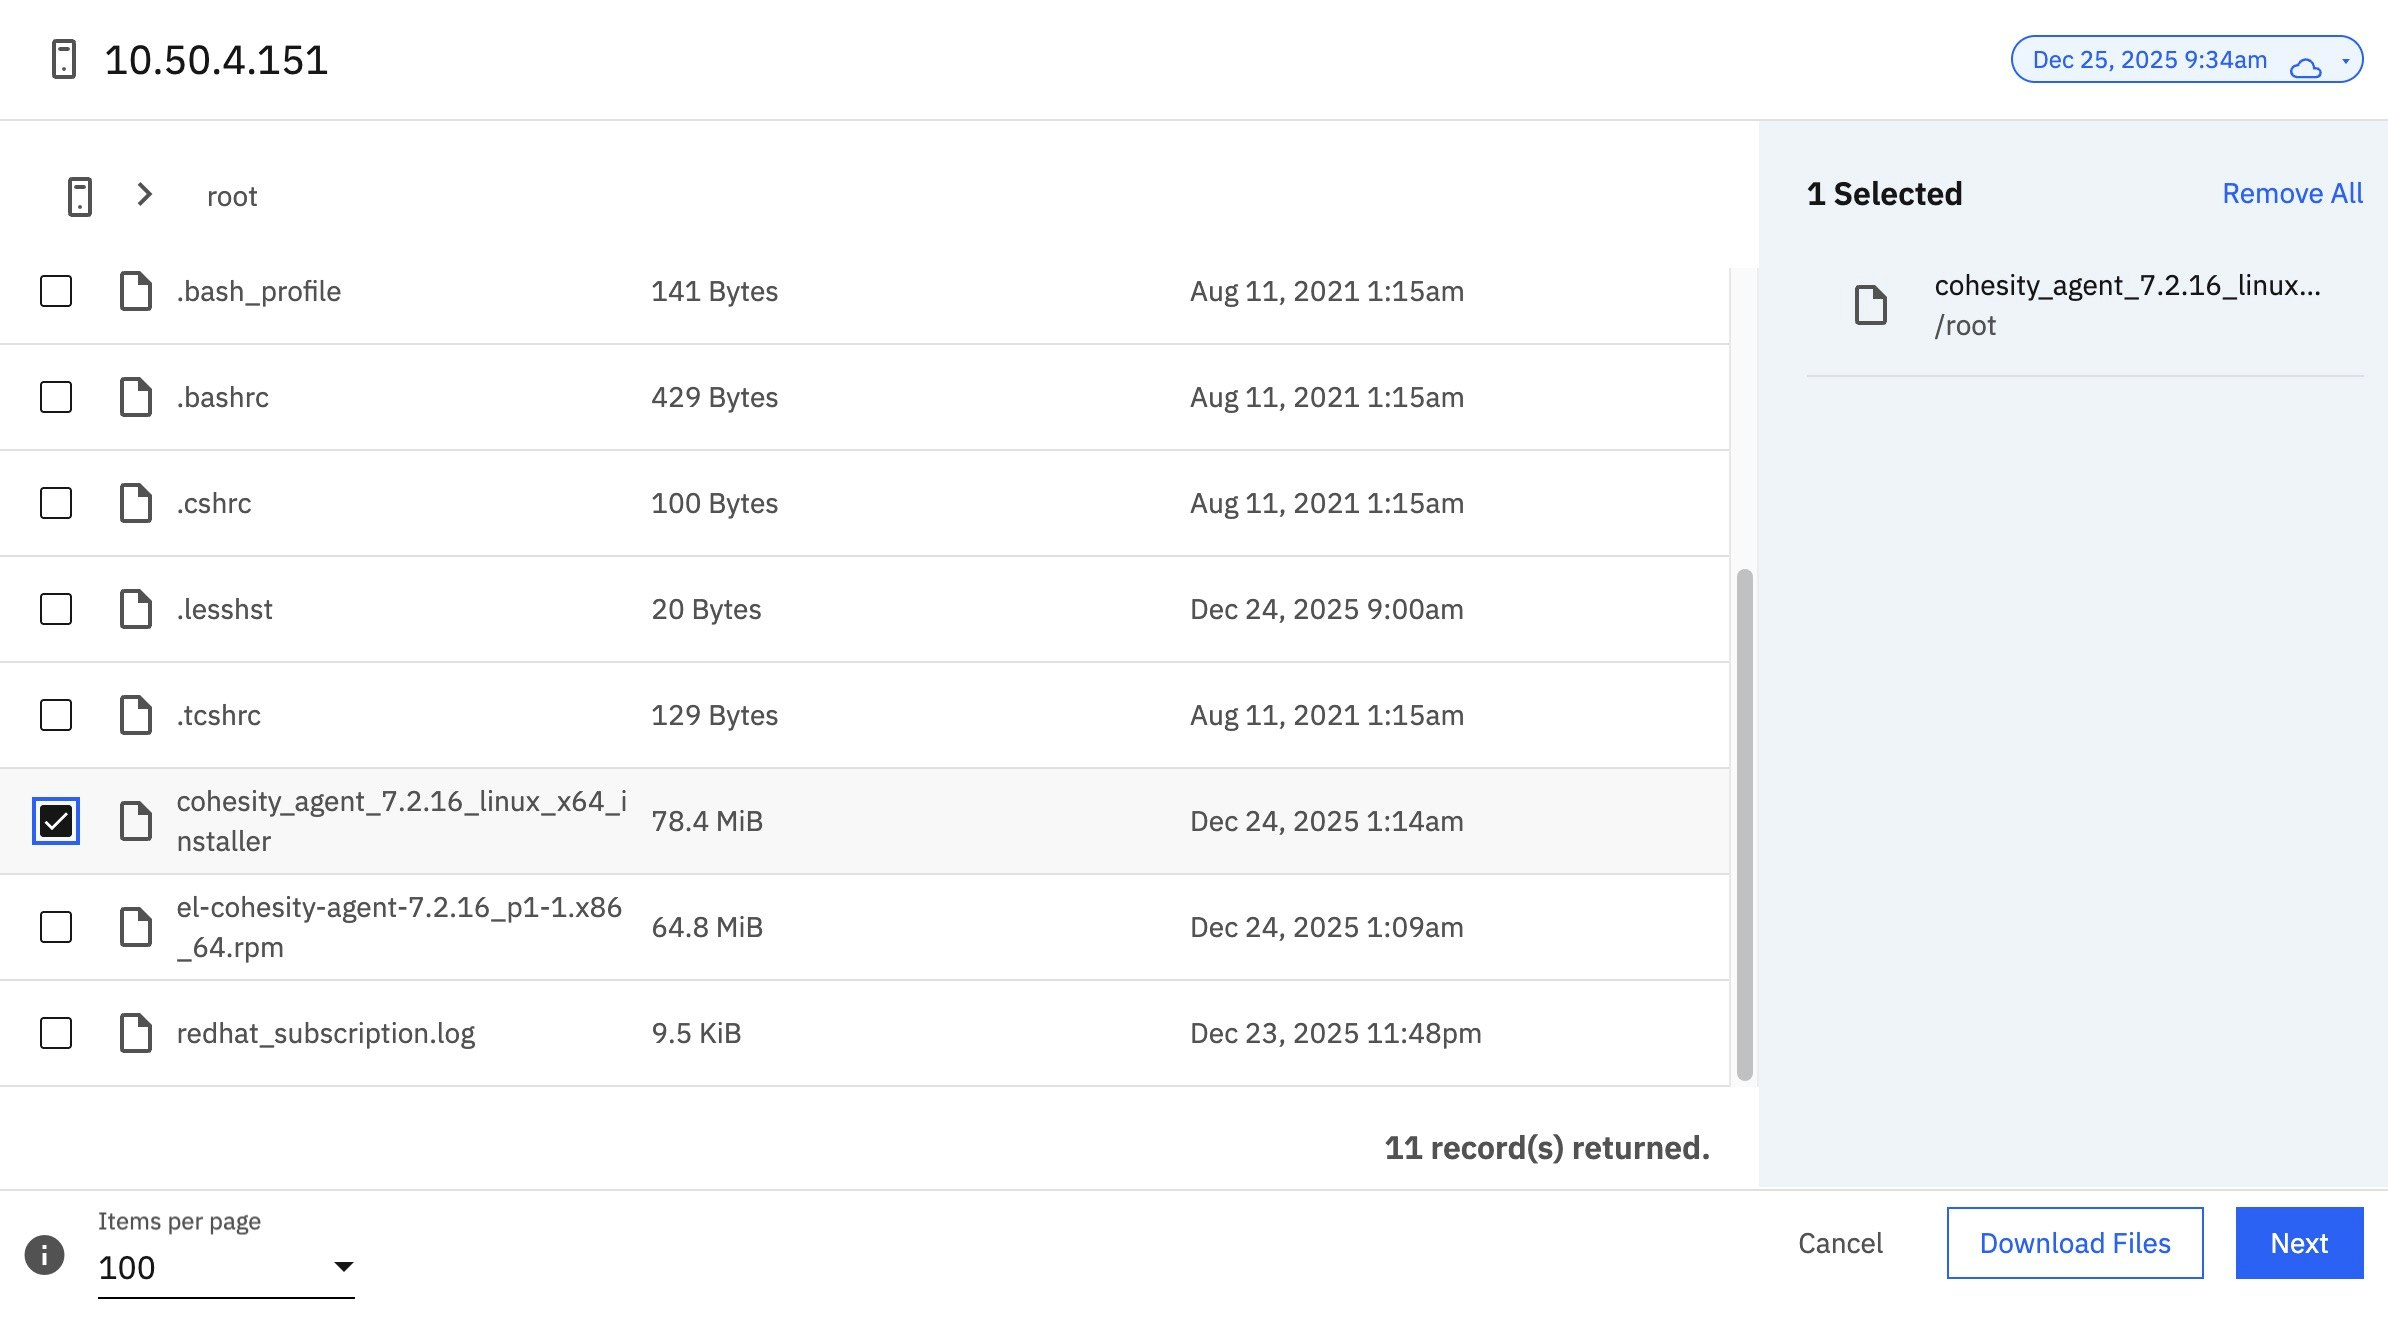Expand the breadcrumb chevron next to root
This screenshot has width=2388, height=1336.
(x=145, y=195)
